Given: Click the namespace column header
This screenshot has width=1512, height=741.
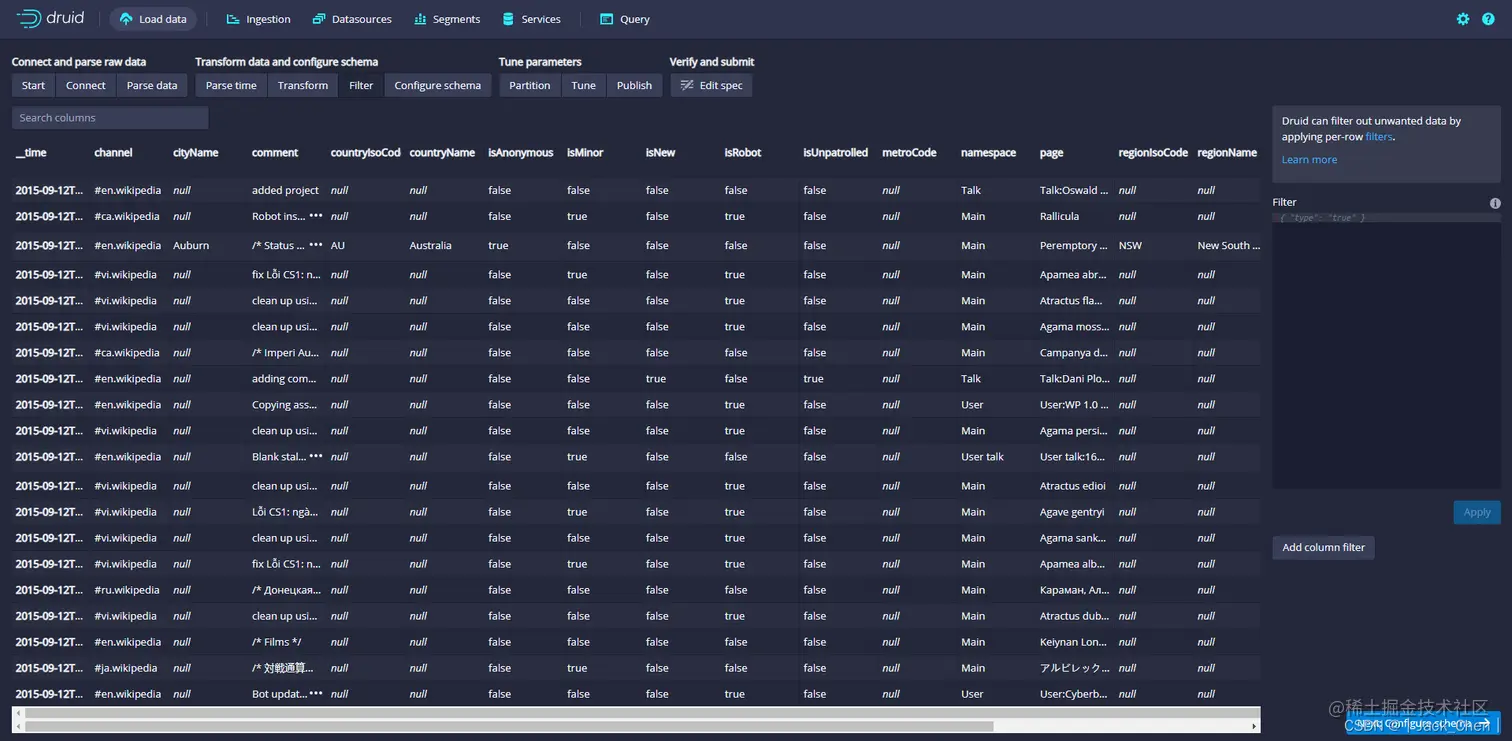Looking at the screenshot, I should [988, 153].
